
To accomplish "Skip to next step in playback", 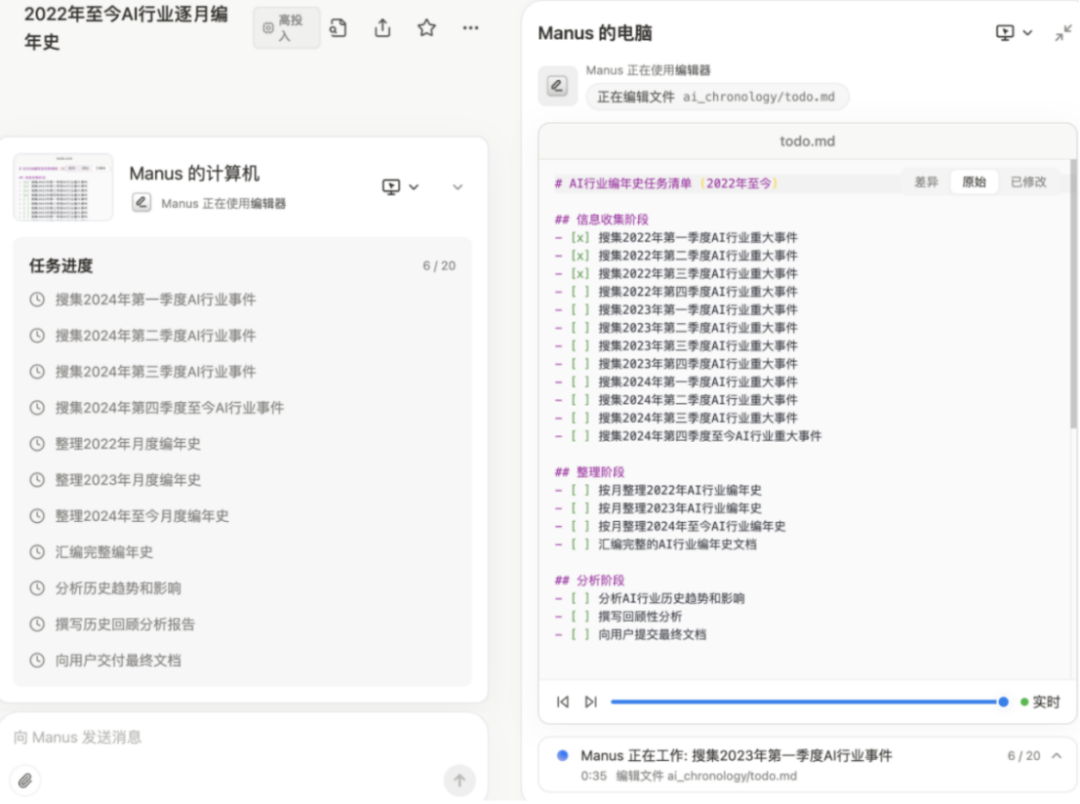I will (591, 702).
